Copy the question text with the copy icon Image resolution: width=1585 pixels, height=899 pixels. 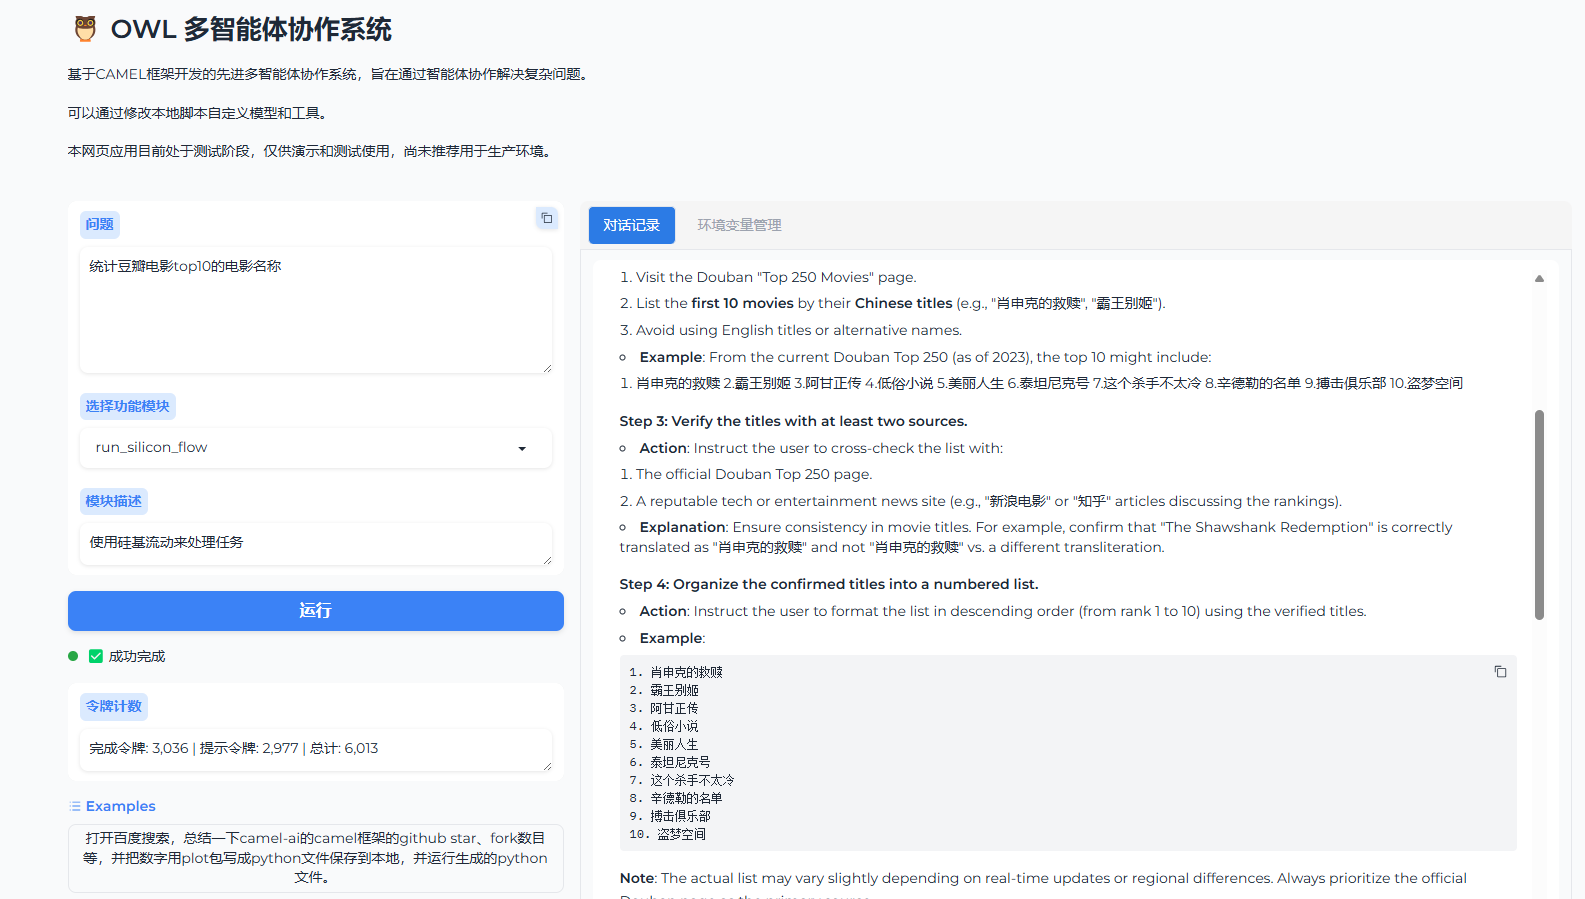pyautogui.click(x=547, y=218)
